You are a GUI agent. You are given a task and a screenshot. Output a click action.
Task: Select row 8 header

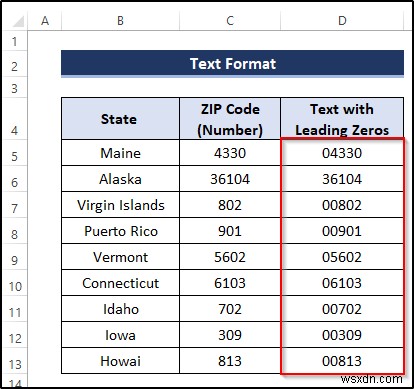[x=14, y=231]
